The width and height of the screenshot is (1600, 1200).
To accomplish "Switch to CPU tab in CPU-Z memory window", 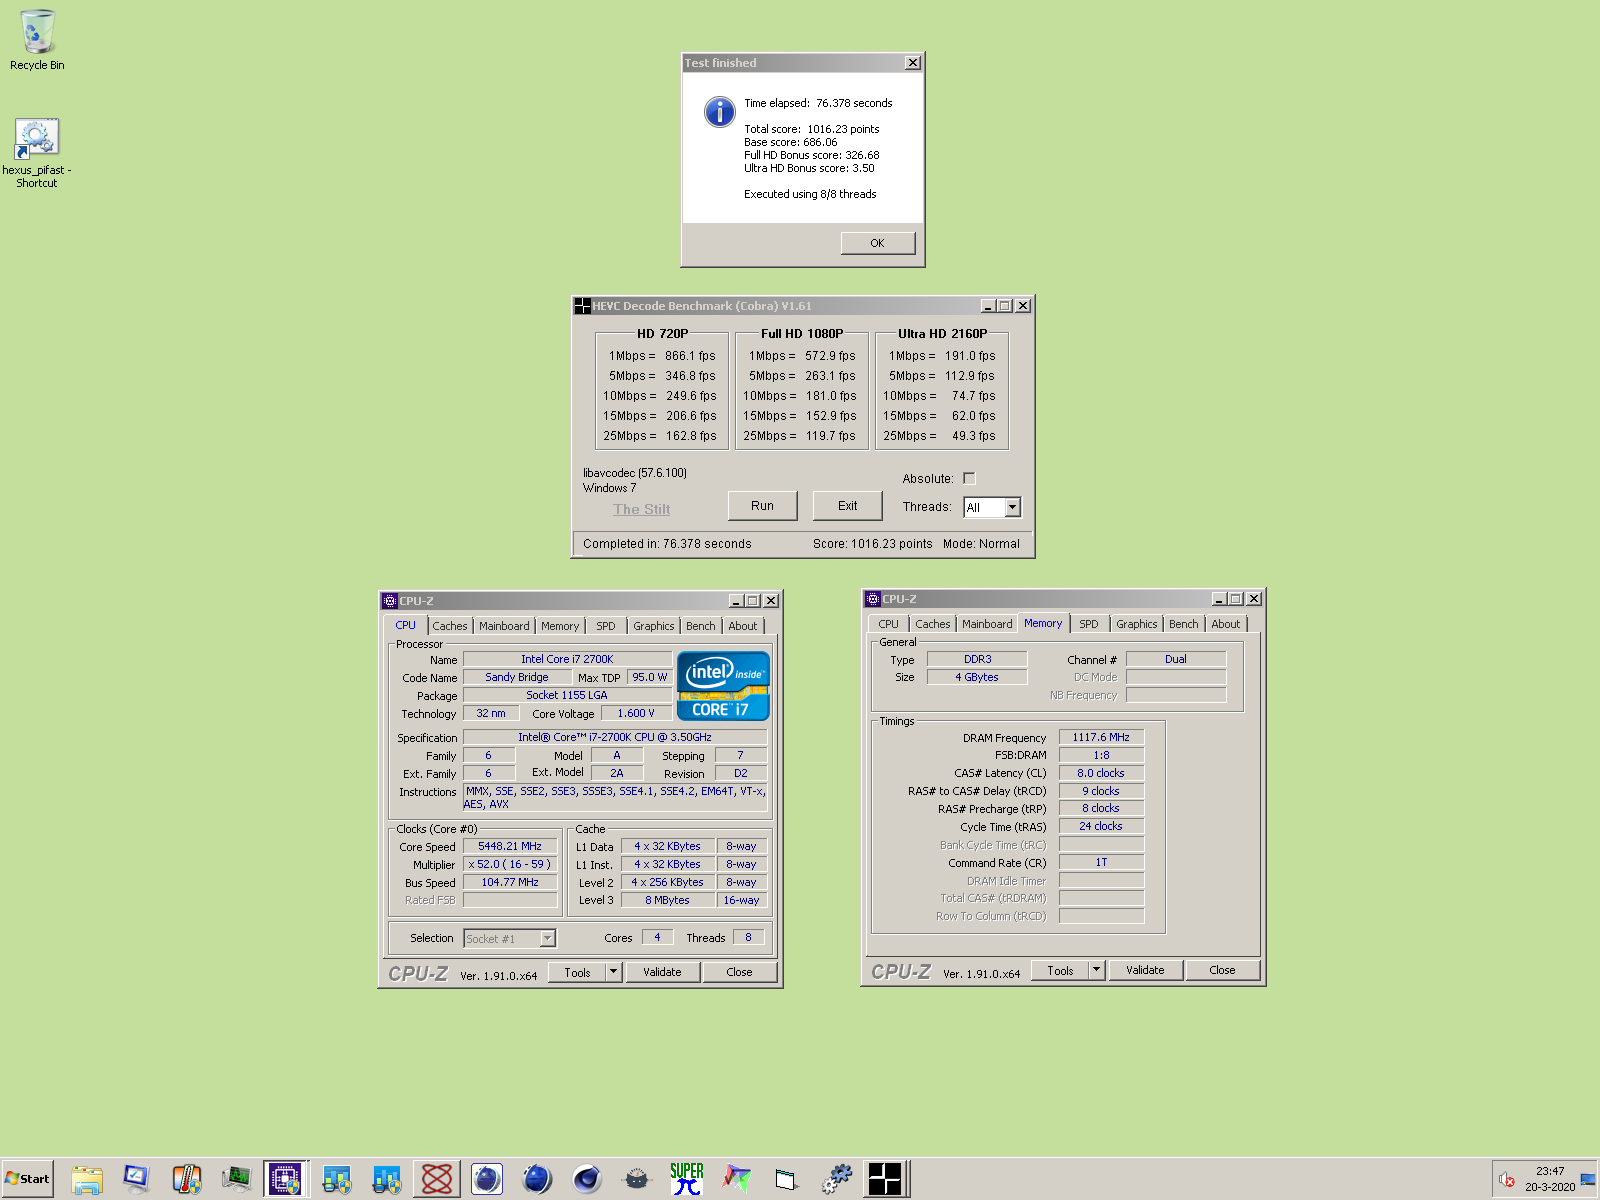I will pyautogui.click(x=889, y=624).
